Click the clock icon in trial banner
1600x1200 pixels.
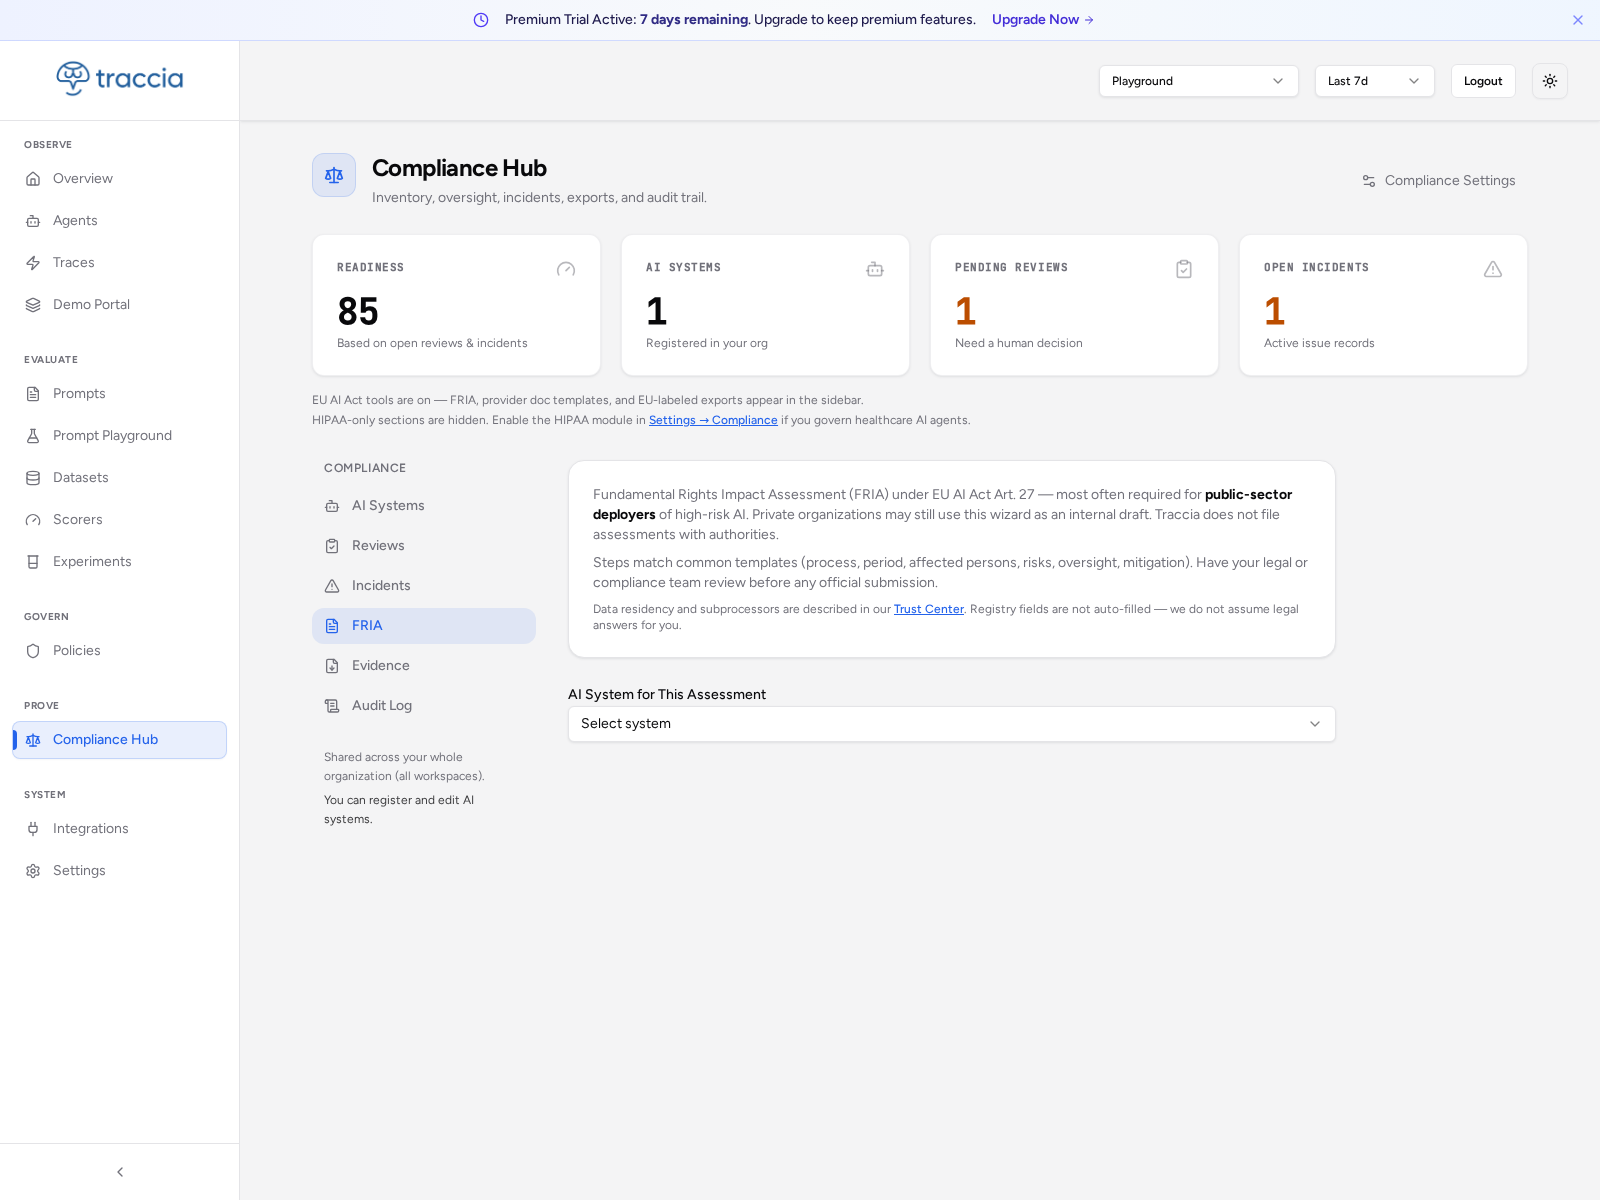click(481, 20)
